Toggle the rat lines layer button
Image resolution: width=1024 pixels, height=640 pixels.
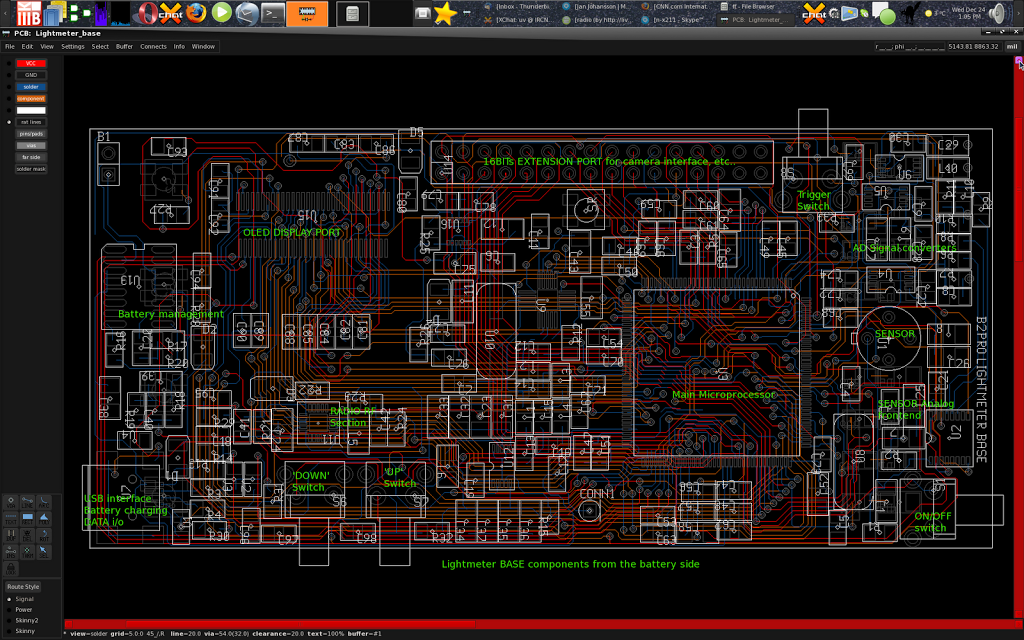click(31, 122)
